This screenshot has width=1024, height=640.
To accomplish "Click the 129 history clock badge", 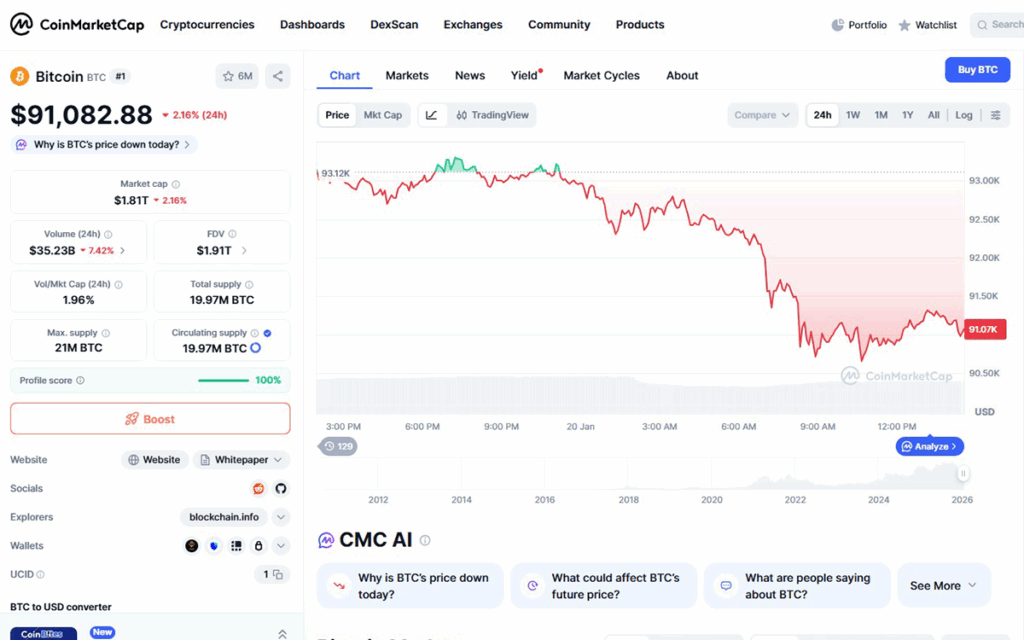I will coord(338,447).
